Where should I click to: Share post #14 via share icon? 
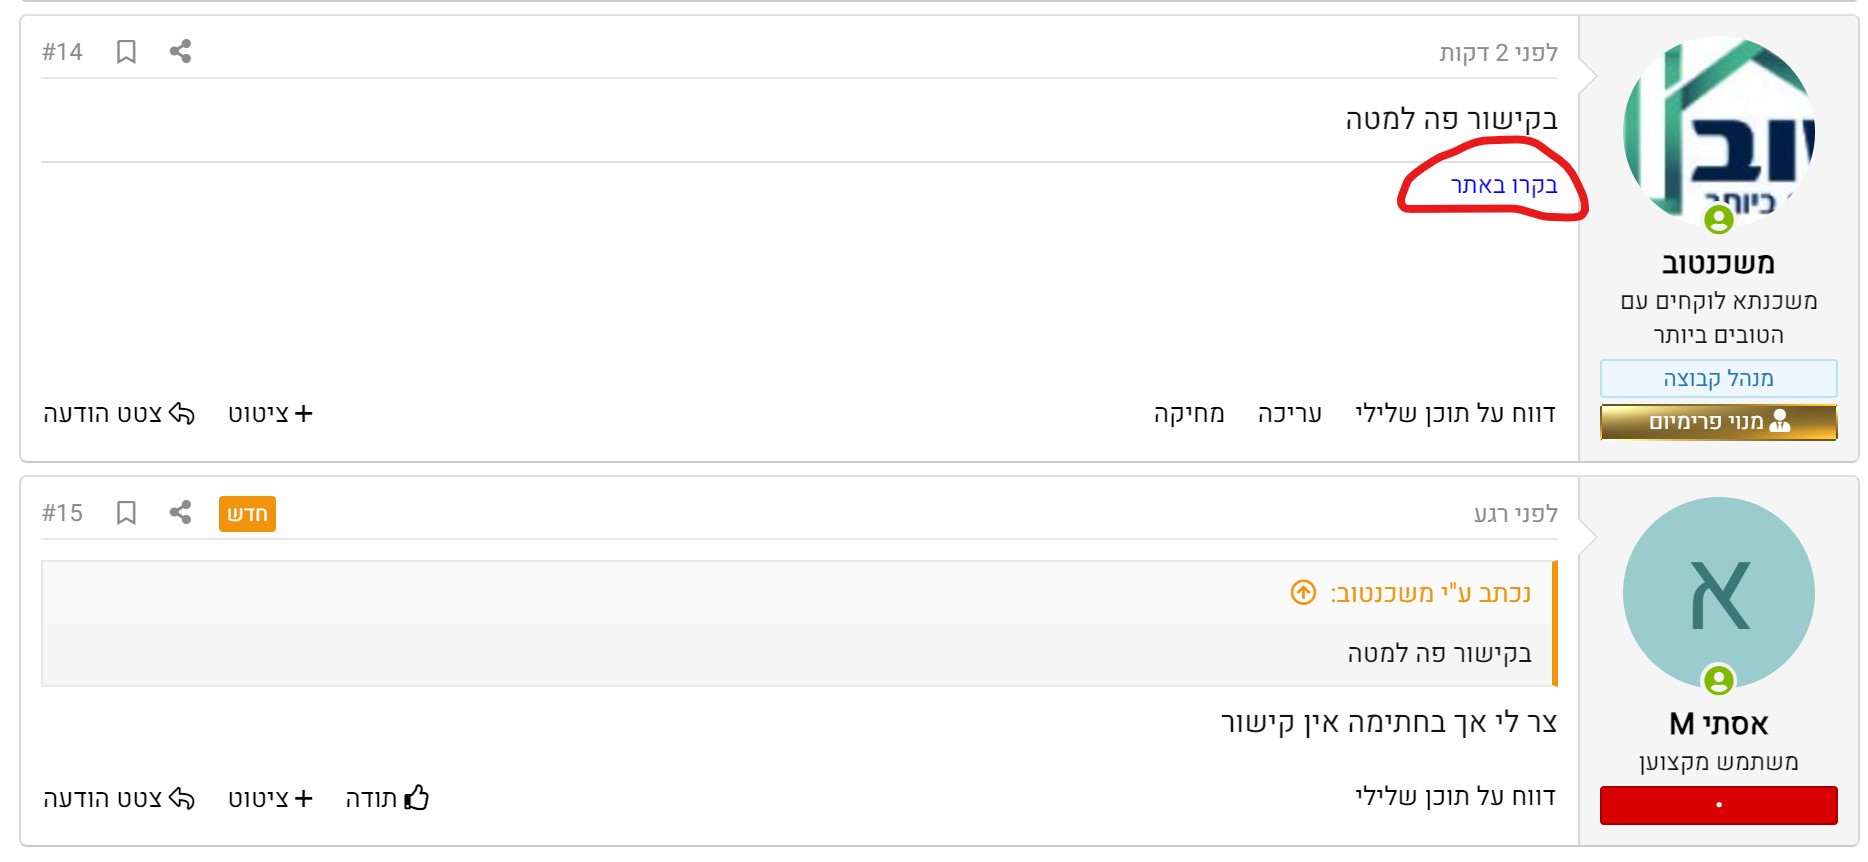(180, 51)
